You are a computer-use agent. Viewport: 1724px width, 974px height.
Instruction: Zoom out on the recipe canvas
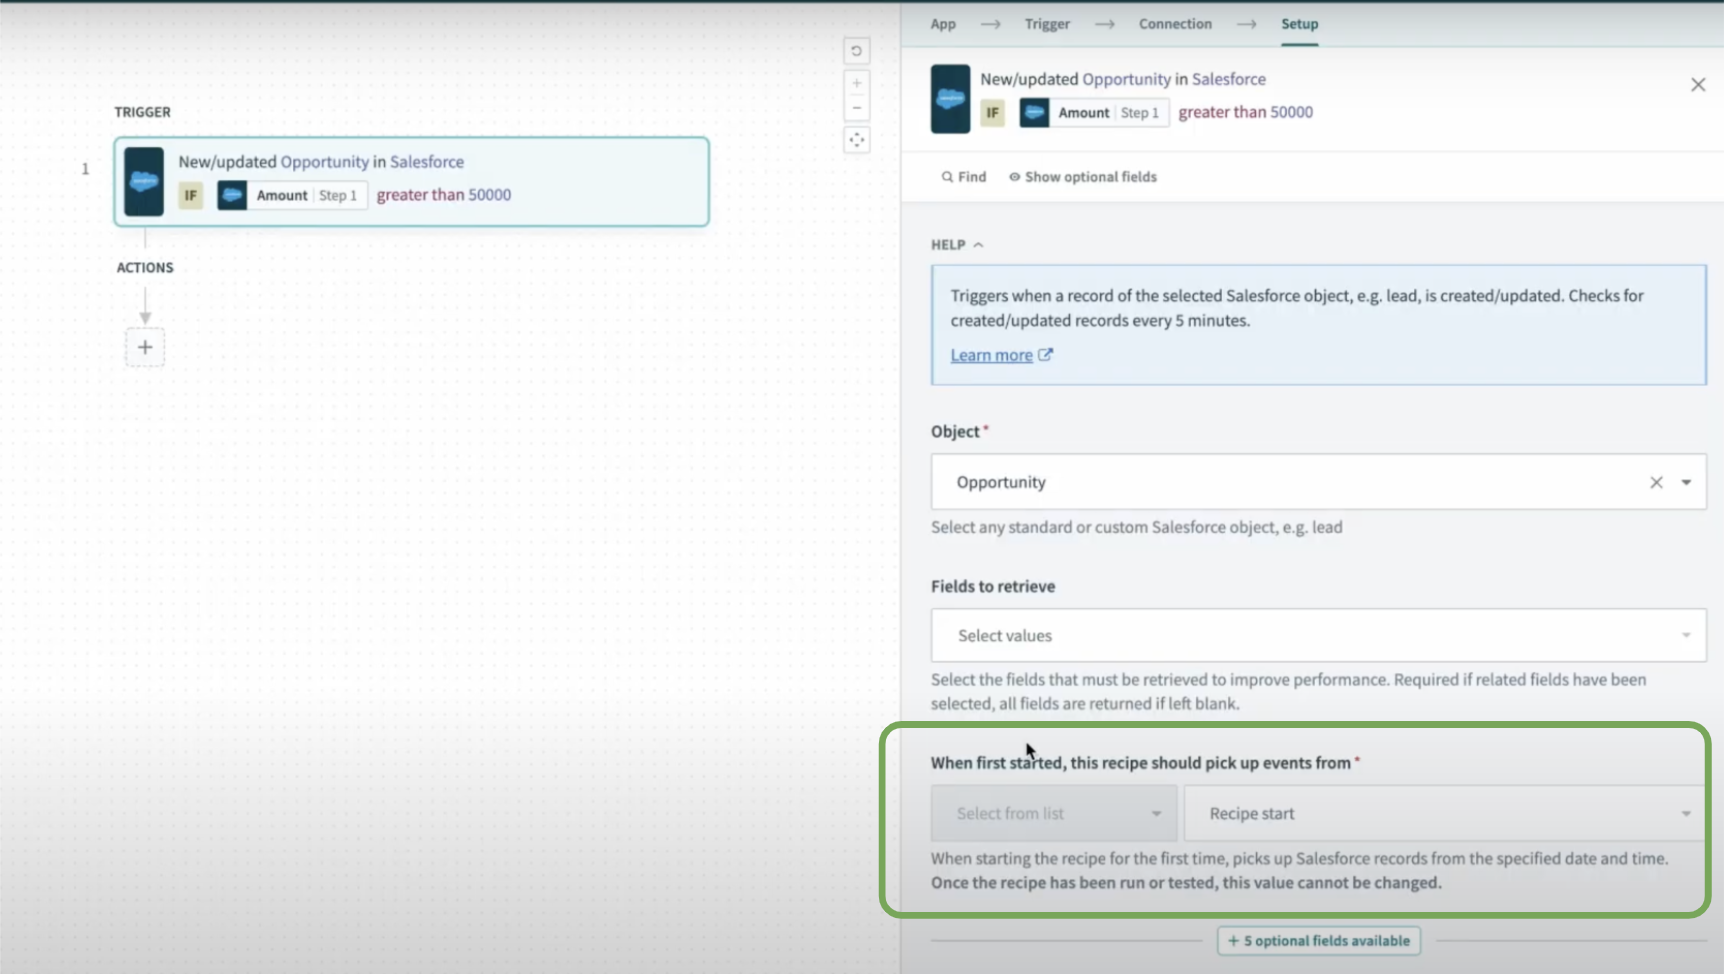pyautogui.click(x=856, y=108)
